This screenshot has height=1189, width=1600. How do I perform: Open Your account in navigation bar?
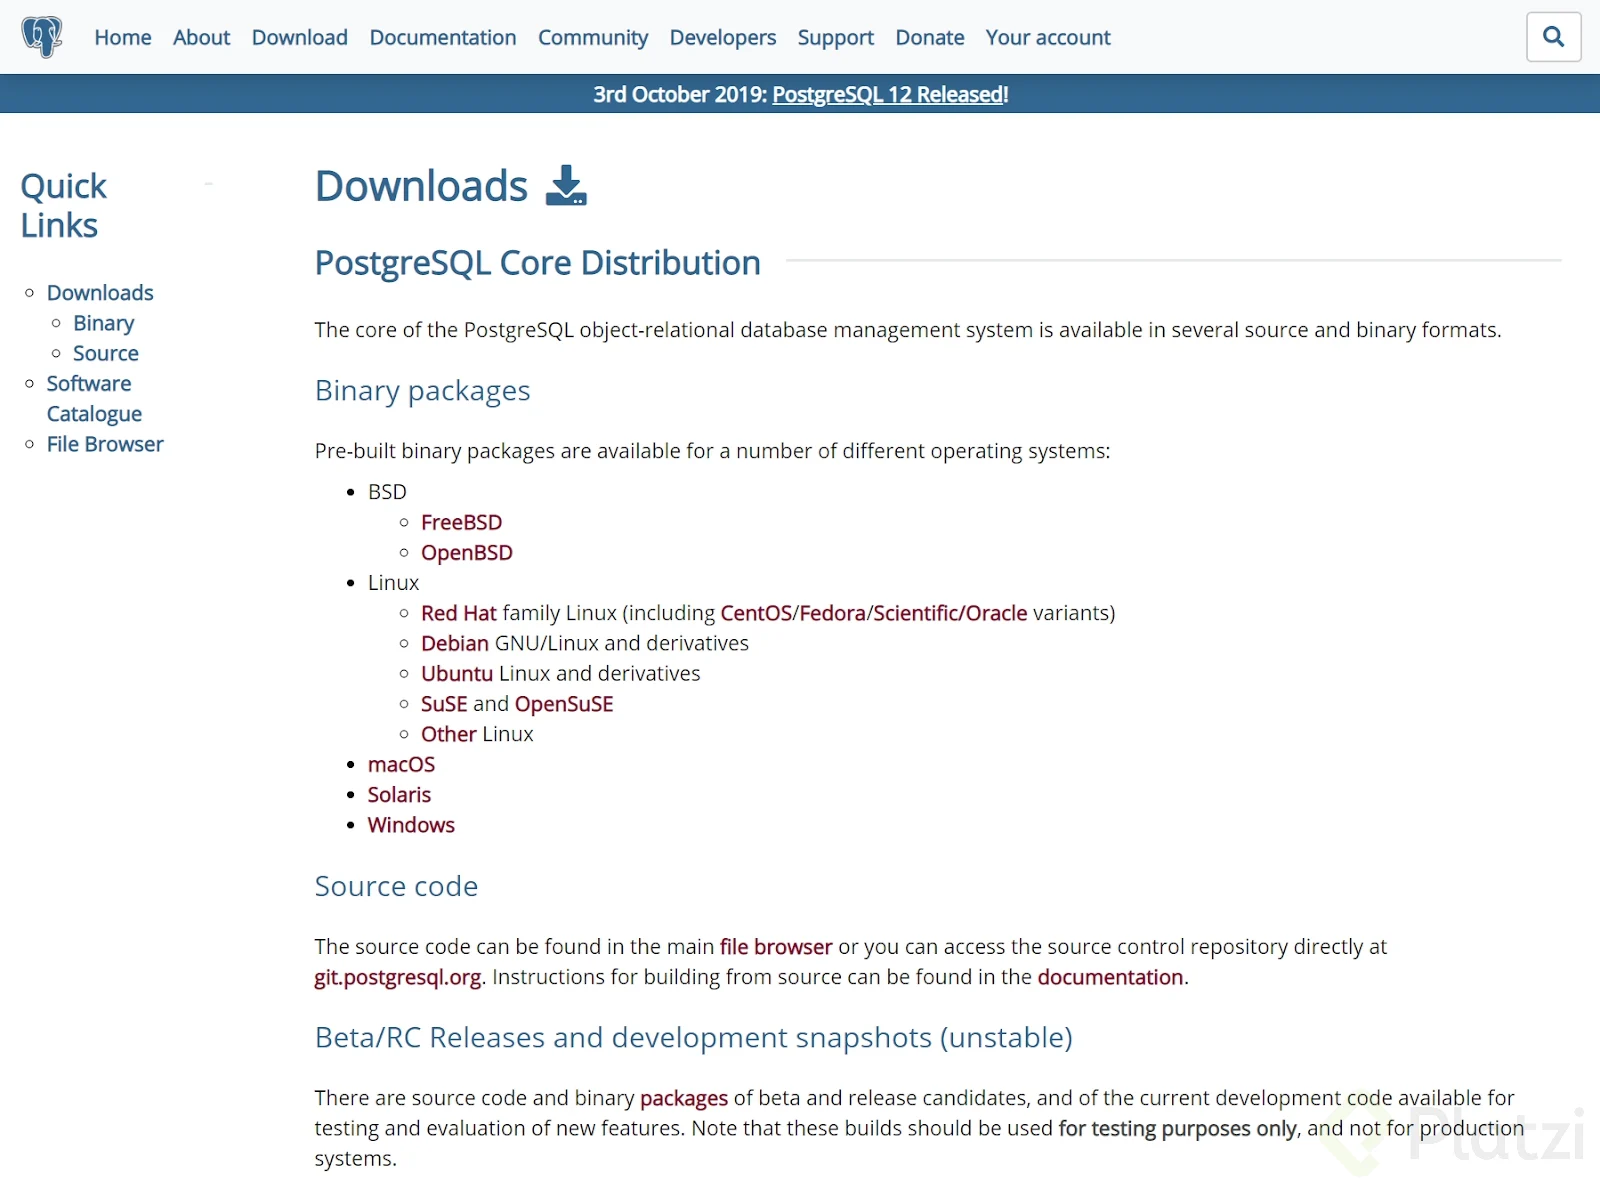pos(1048,37)
